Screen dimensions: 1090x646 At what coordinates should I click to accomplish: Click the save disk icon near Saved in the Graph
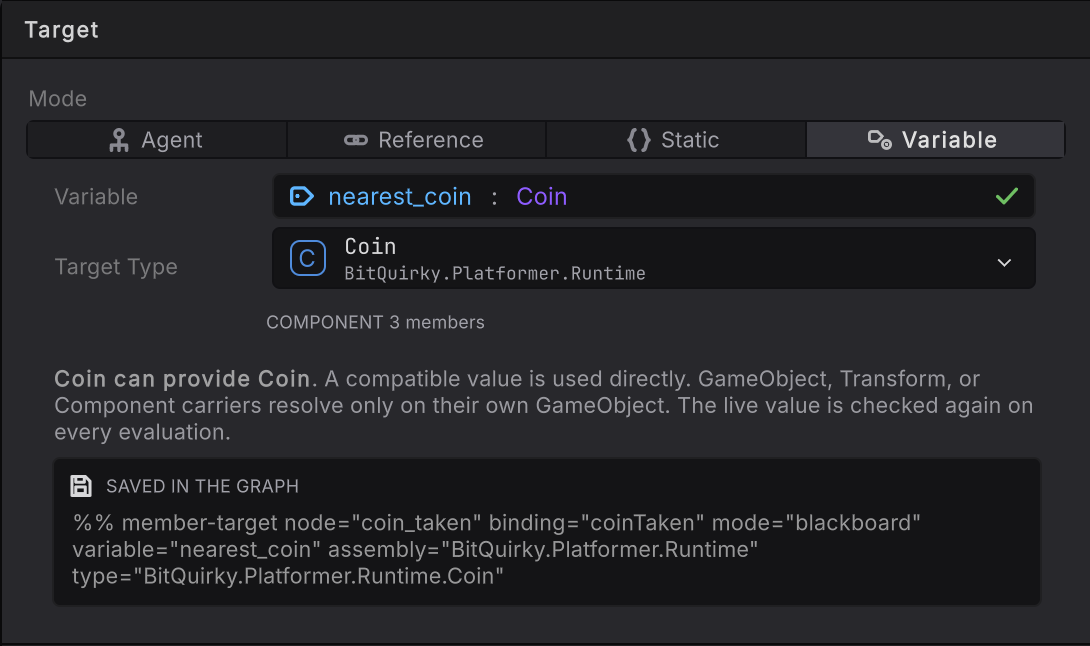pyautogui.click(x=81, y=486)
